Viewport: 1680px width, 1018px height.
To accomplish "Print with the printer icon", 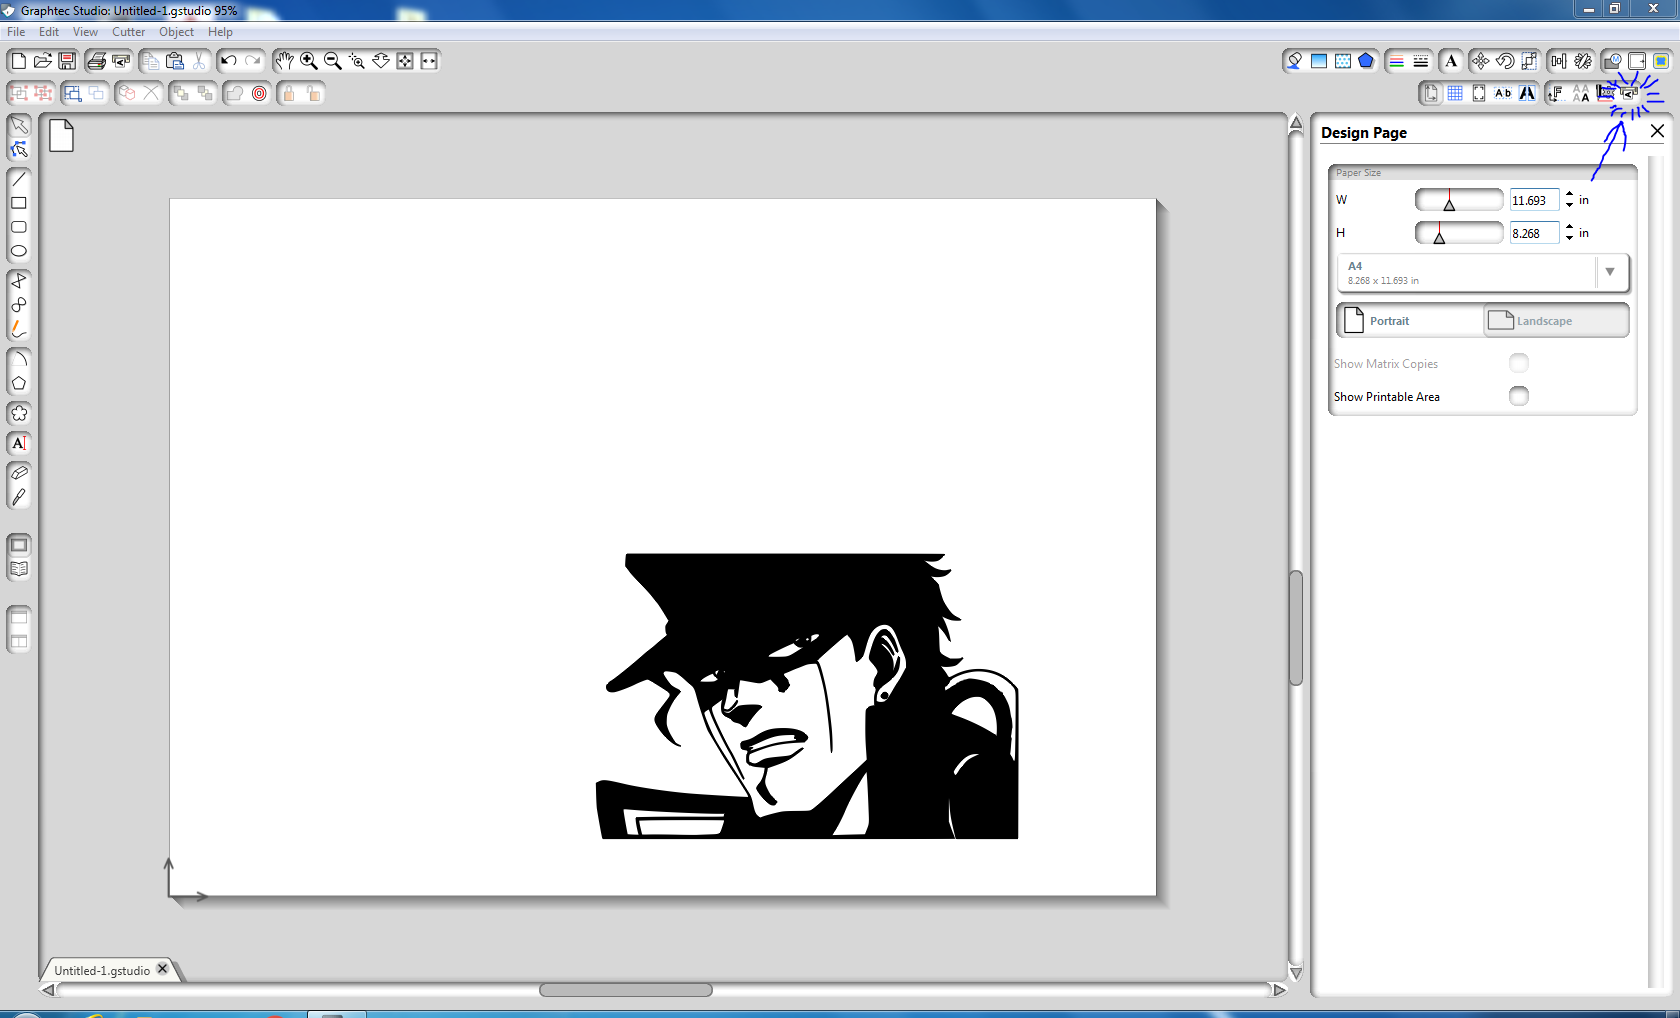I will 97,61.
